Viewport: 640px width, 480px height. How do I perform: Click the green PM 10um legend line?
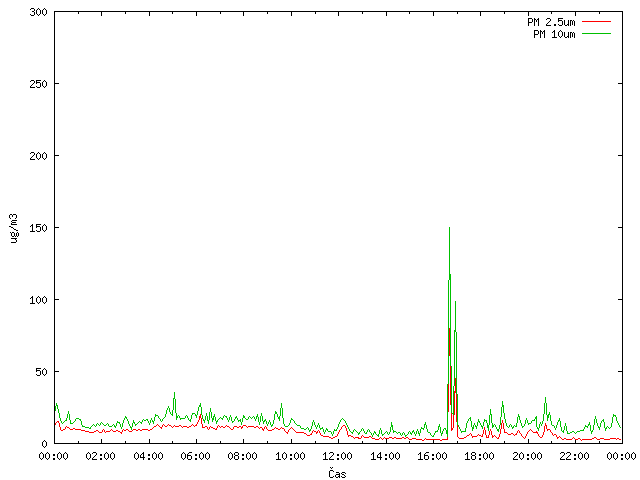[596, 34]
